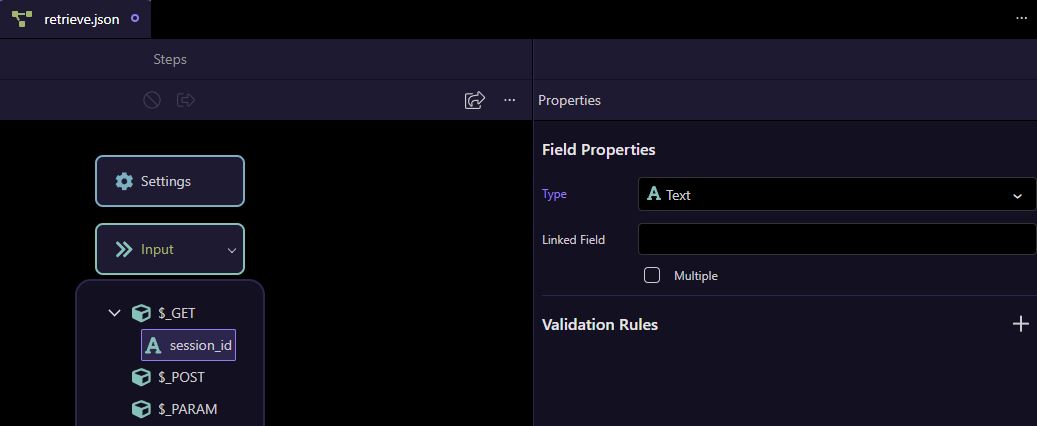1037x426 pixels.
Task: Click the Linked Field input box
Action: [x=837, y=239]
